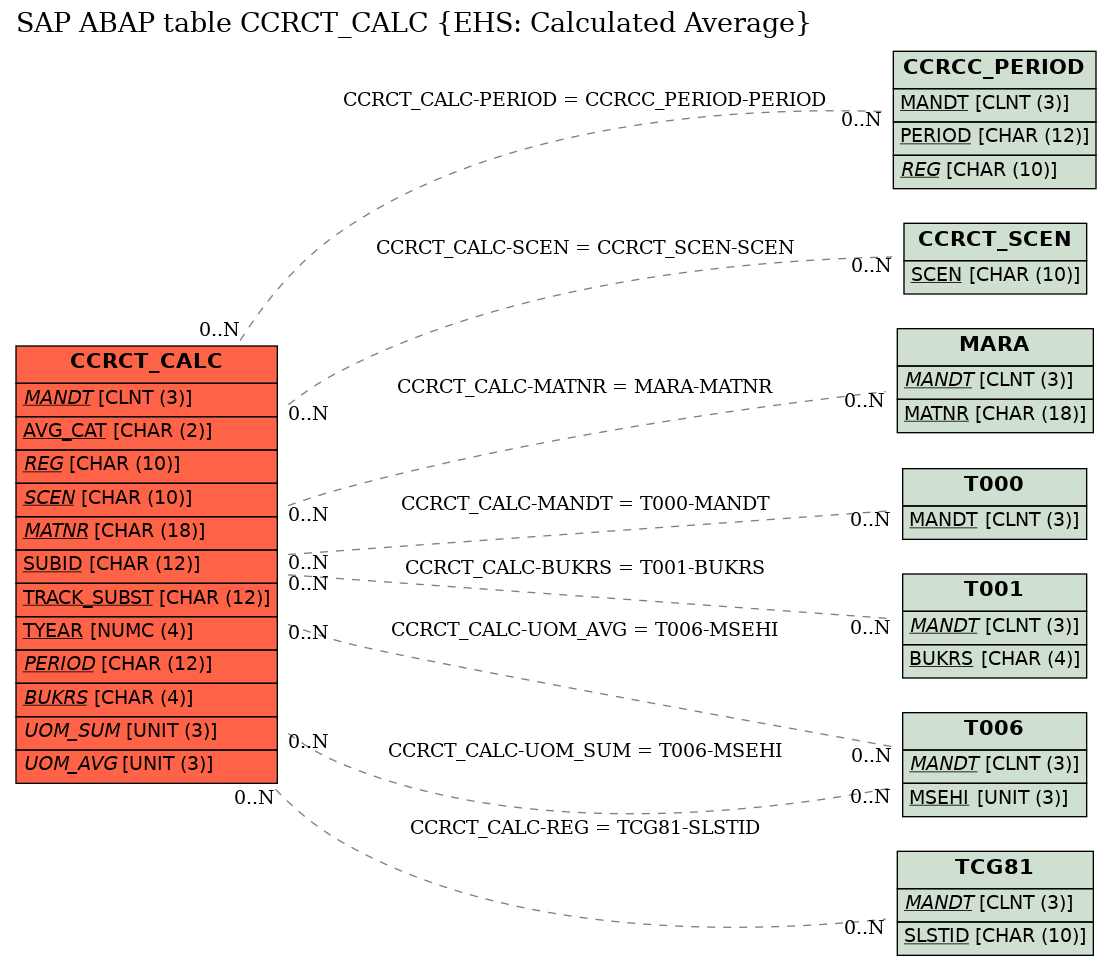Click the label "CCRCT_CALC-BUKRS = T001-BUKRS"

click(x=585, y=567)
